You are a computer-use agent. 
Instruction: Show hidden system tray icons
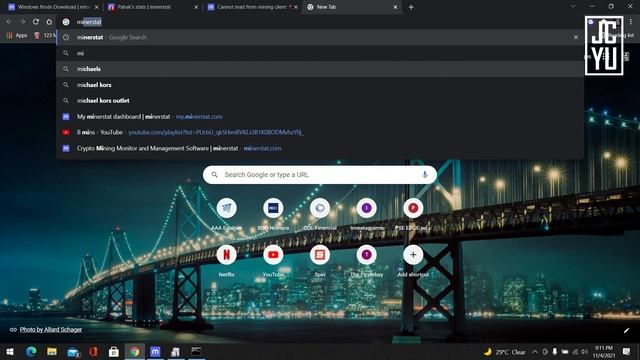click(x=535, y=351)
